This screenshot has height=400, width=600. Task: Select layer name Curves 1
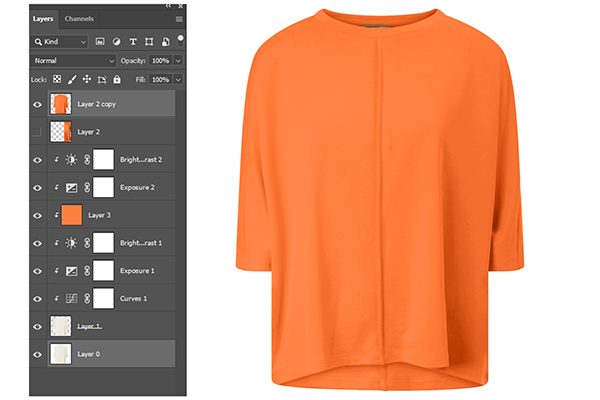(133, 299)
